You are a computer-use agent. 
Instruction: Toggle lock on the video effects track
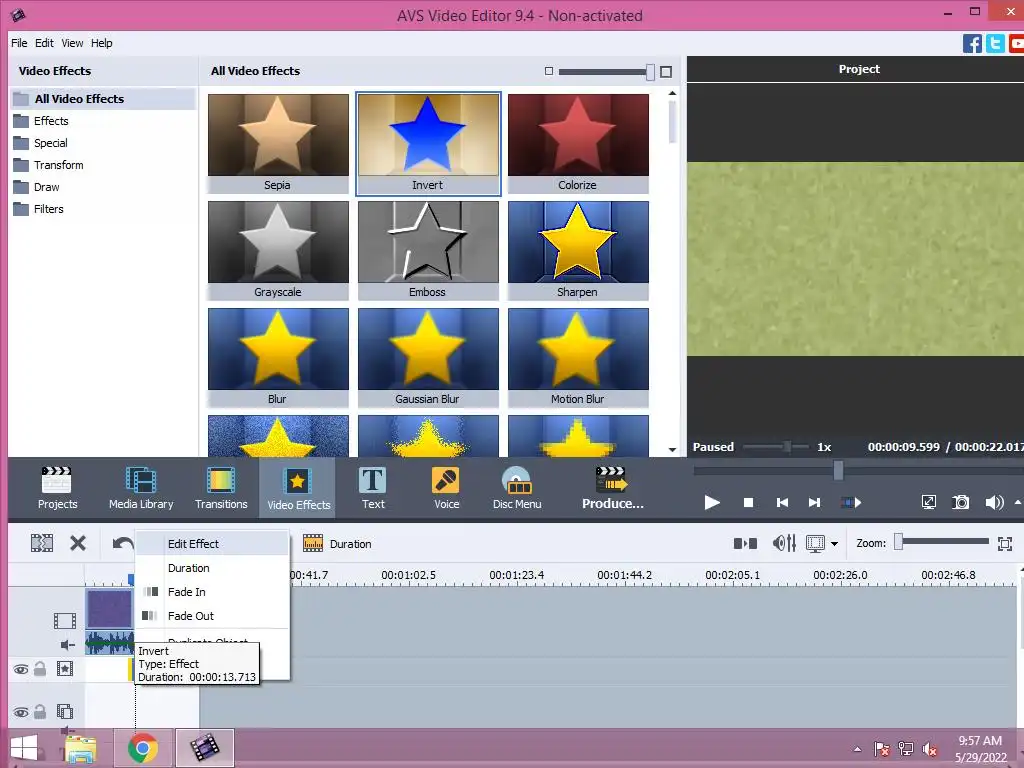tap(40, 669)
